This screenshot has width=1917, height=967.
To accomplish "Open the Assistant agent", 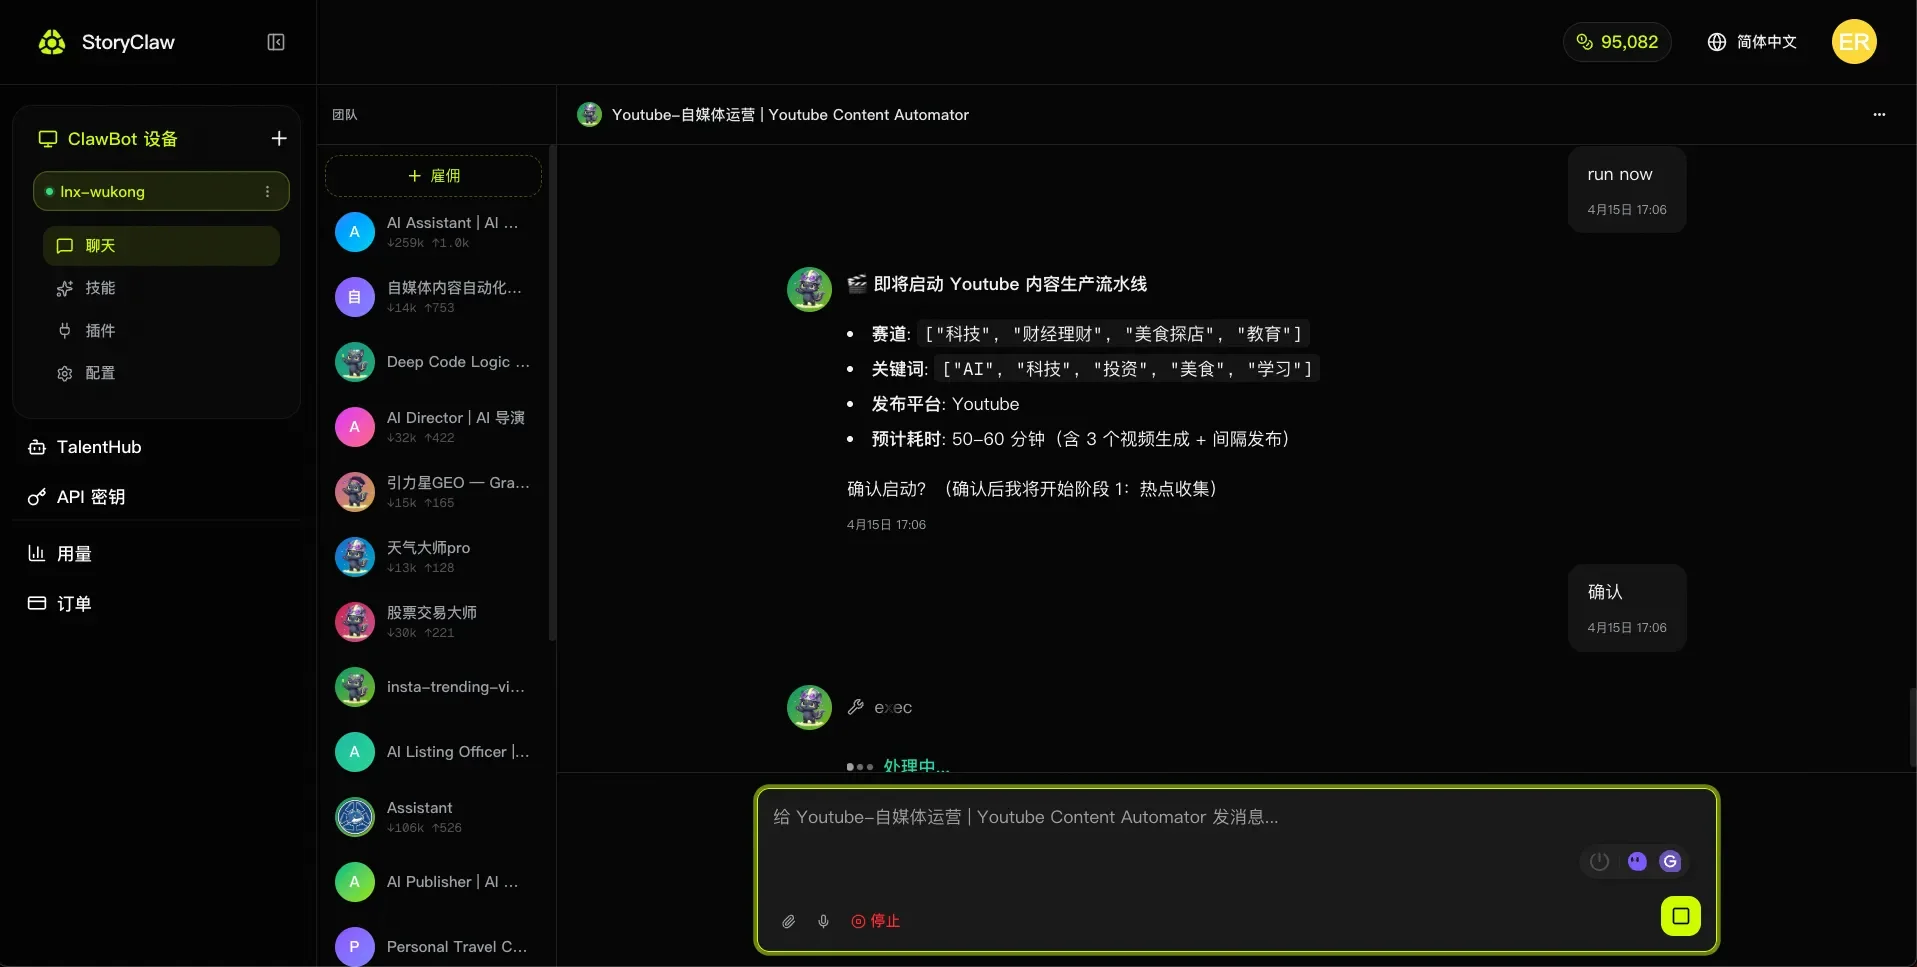I will click(433, 817).
